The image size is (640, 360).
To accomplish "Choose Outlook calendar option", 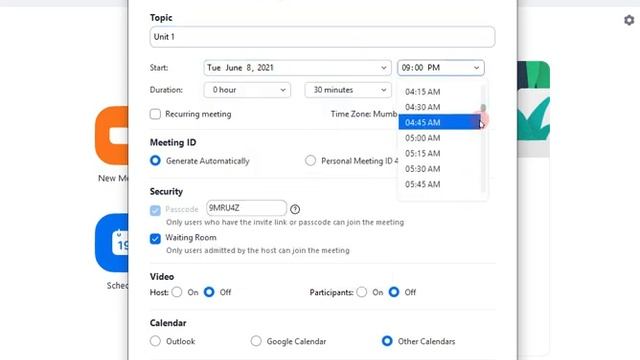I will click(x=155, y=341).
